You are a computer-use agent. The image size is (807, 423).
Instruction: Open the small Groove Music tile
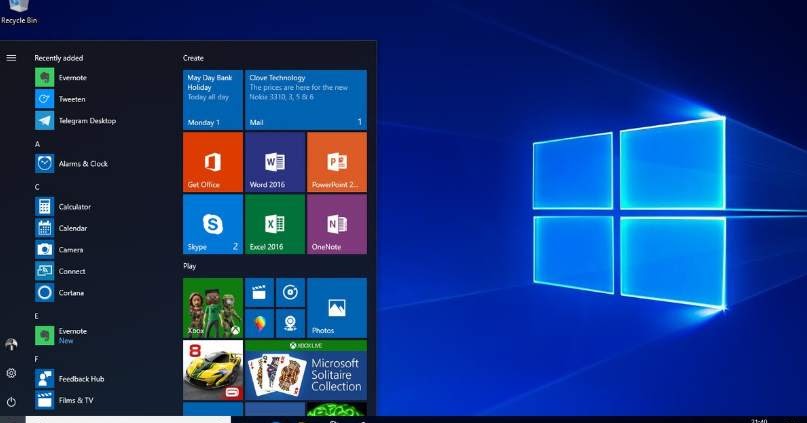[x=290, y=293]
